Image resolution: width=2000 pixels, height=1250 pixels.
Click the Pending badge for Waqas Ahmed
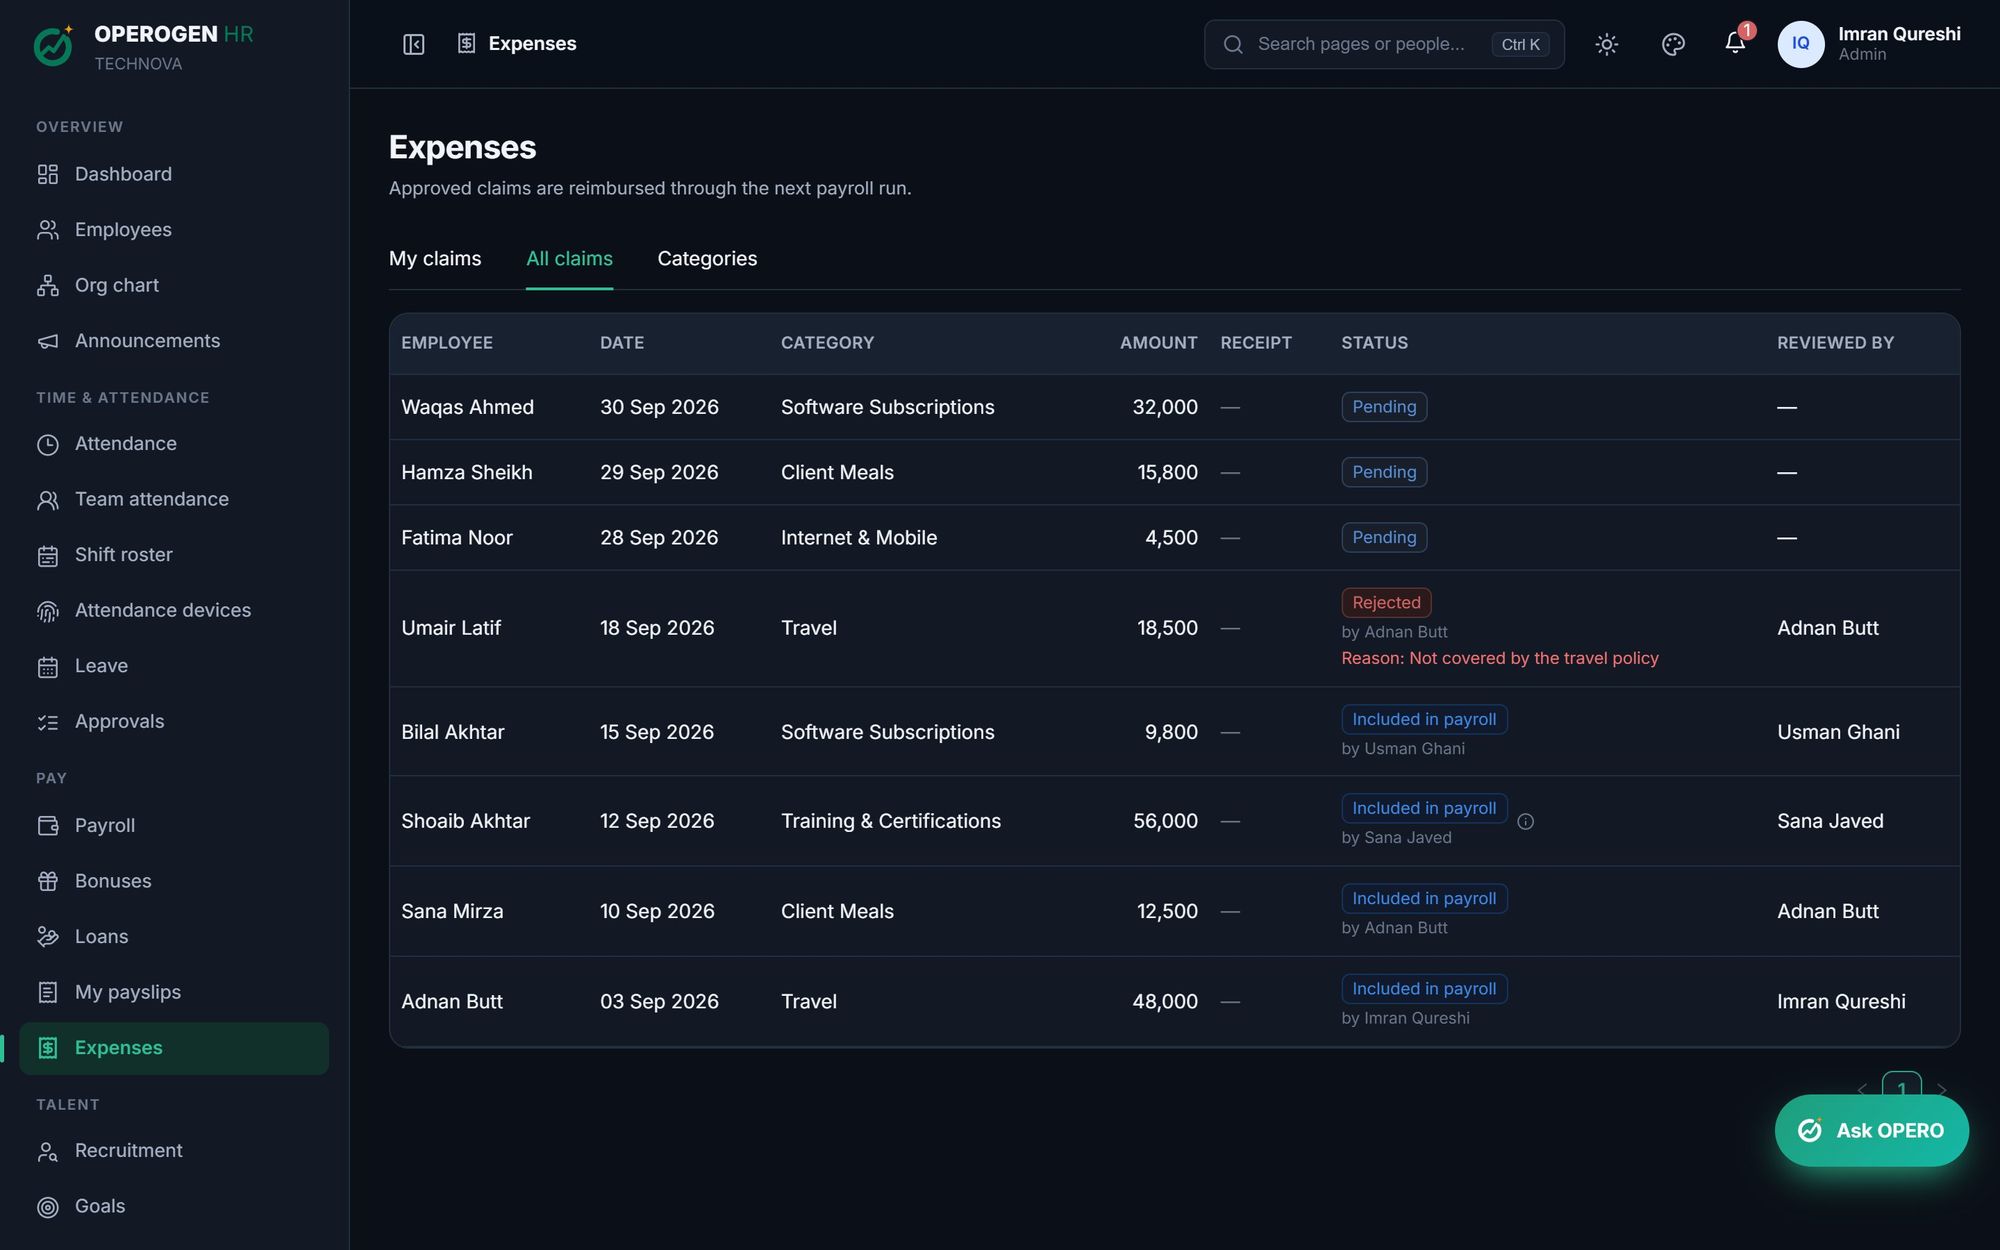coord(1384,407)
